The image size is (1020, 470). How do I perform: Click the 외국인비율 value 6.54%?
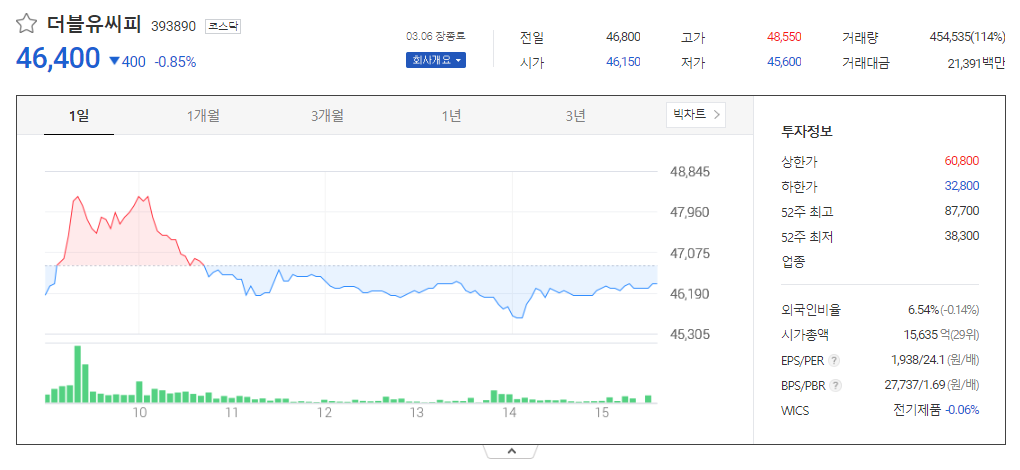click(923, 309)
